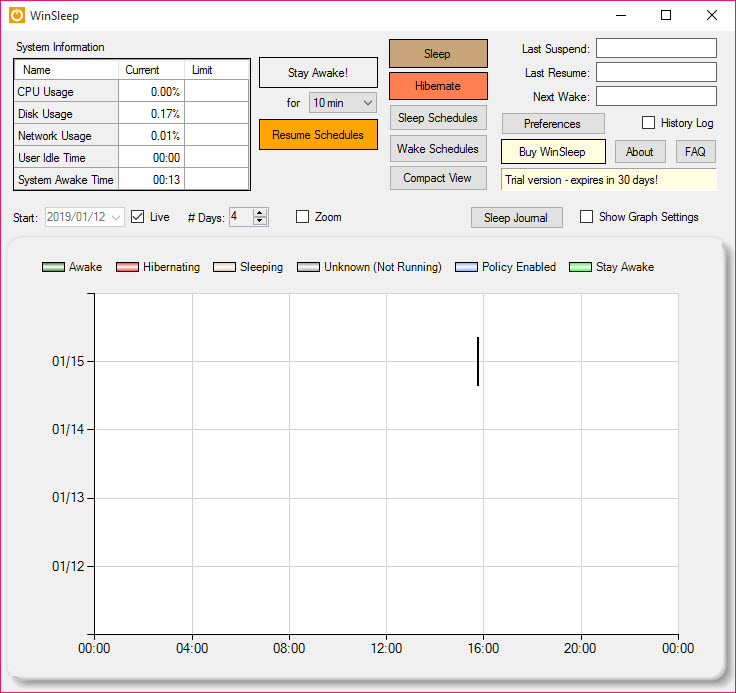
Task: Uncheck the Live checkbox
Action: [x=138, y=217]
